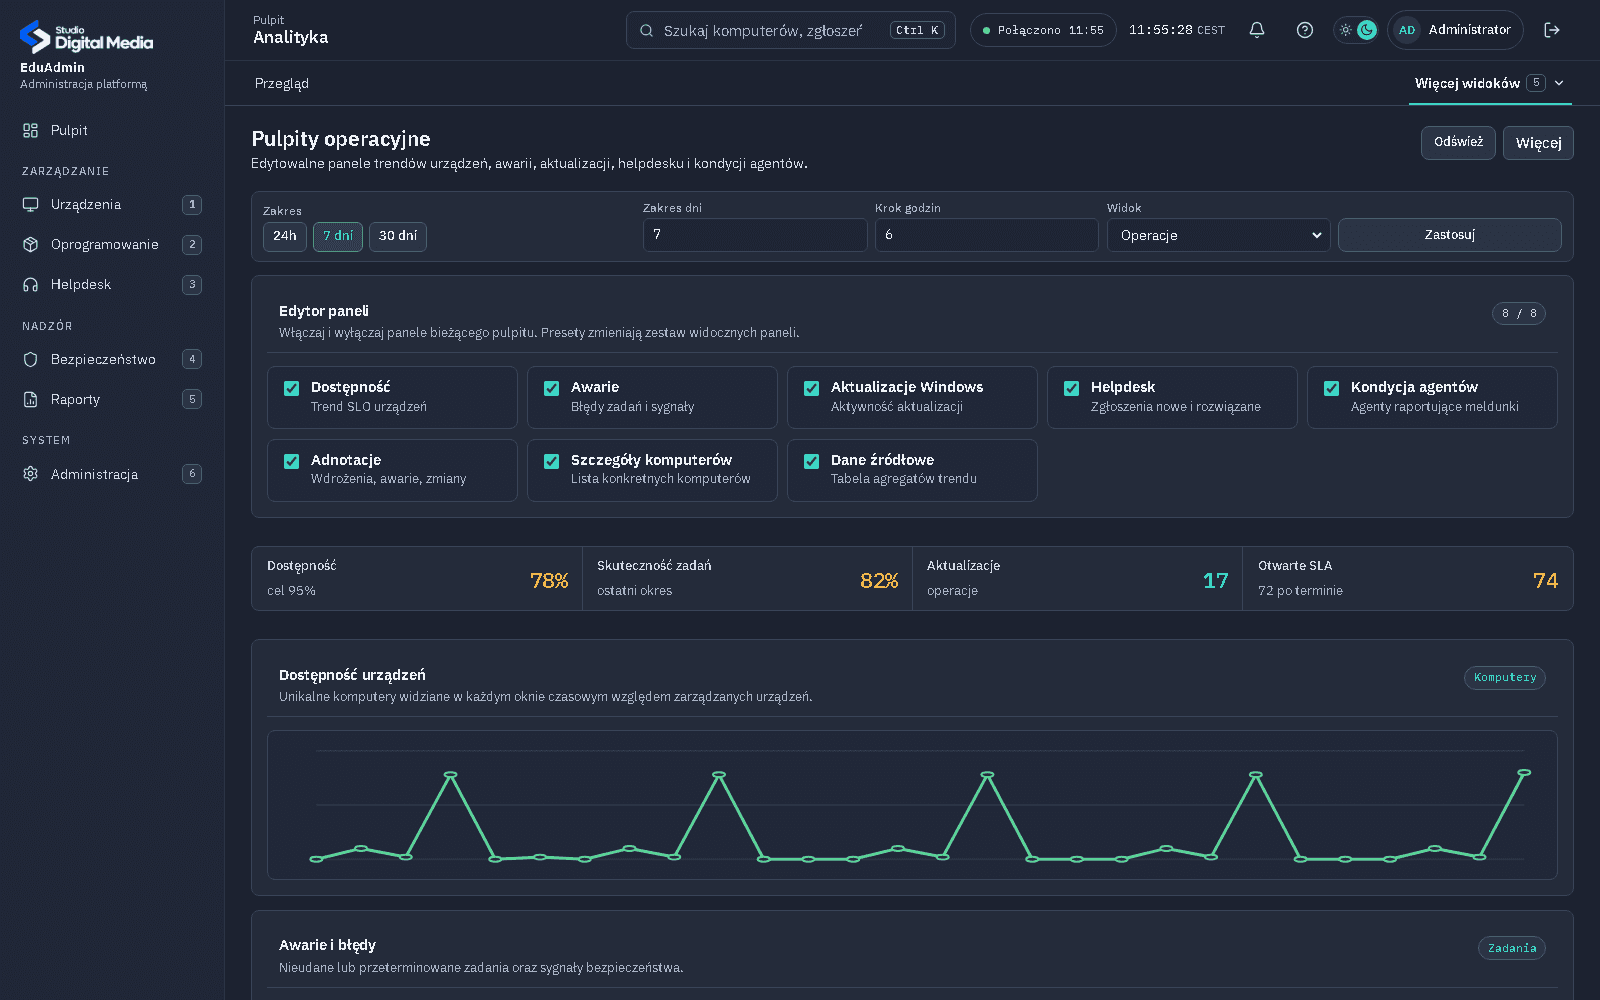Uncheck the Awarie panel checkbox
The height and width of the screenshot is (1000, 1600).
coord(552,388)
